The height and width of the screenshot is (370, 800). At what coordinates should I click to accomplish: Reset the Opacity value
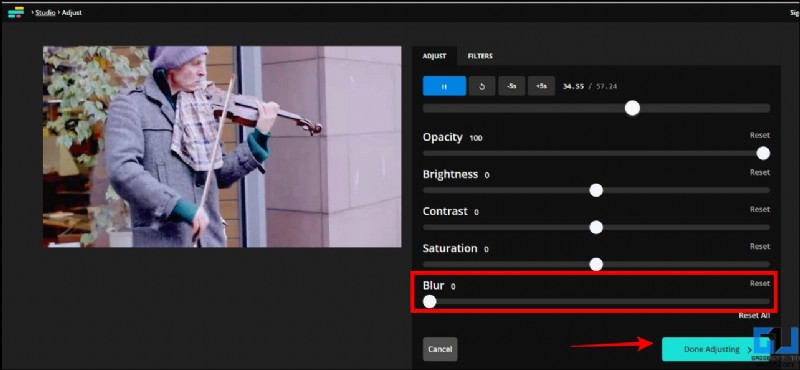(760, 135)
